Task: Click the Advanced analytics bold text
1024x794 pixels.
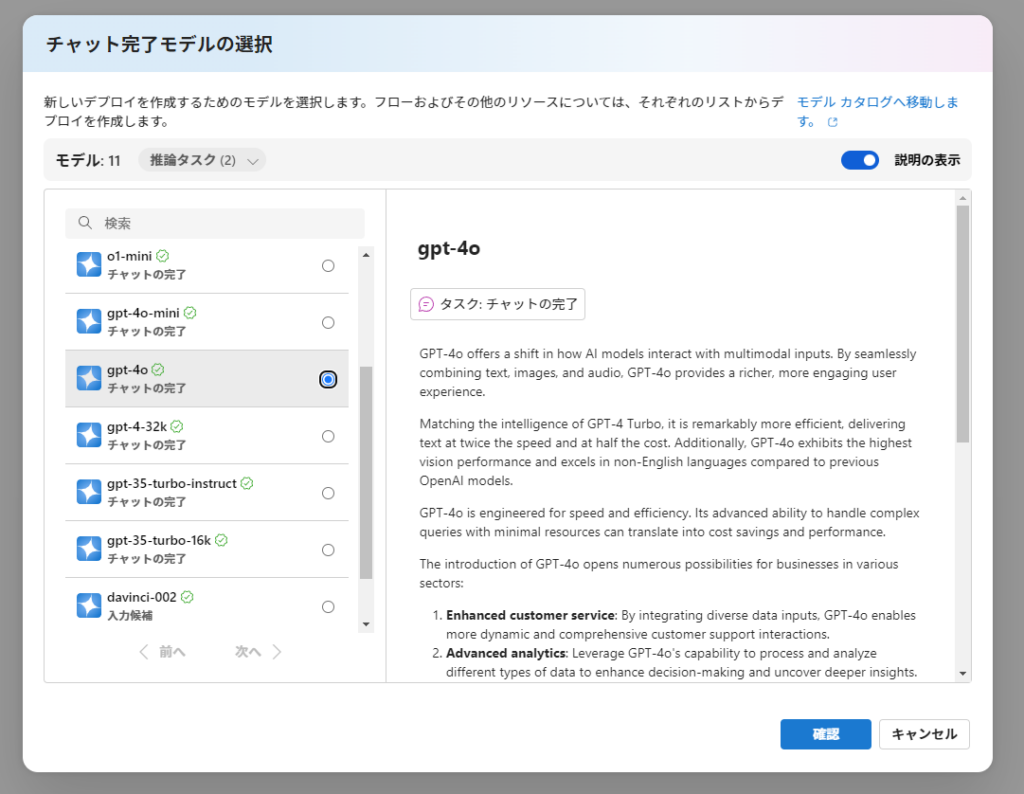Action: click(506, 653)
